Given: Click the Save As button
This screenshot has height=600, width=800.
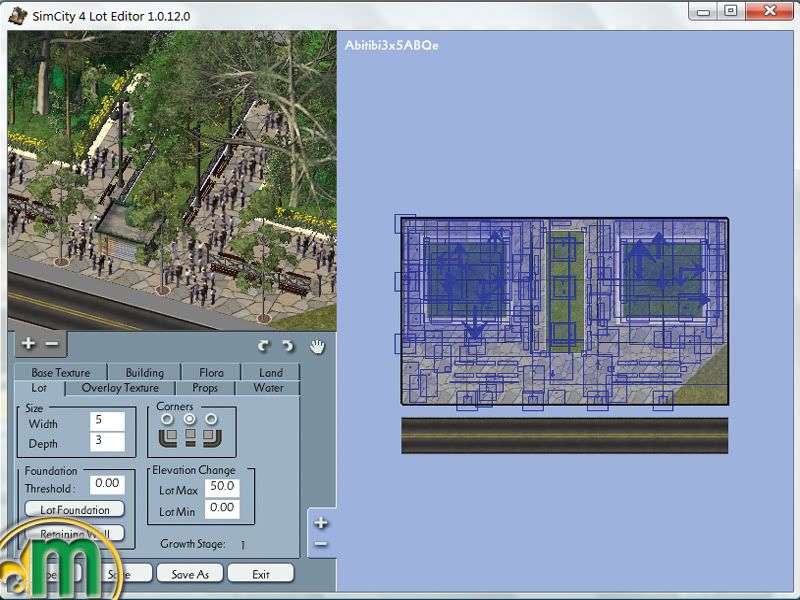Looking at the screenshot, I should coord(190,574).
